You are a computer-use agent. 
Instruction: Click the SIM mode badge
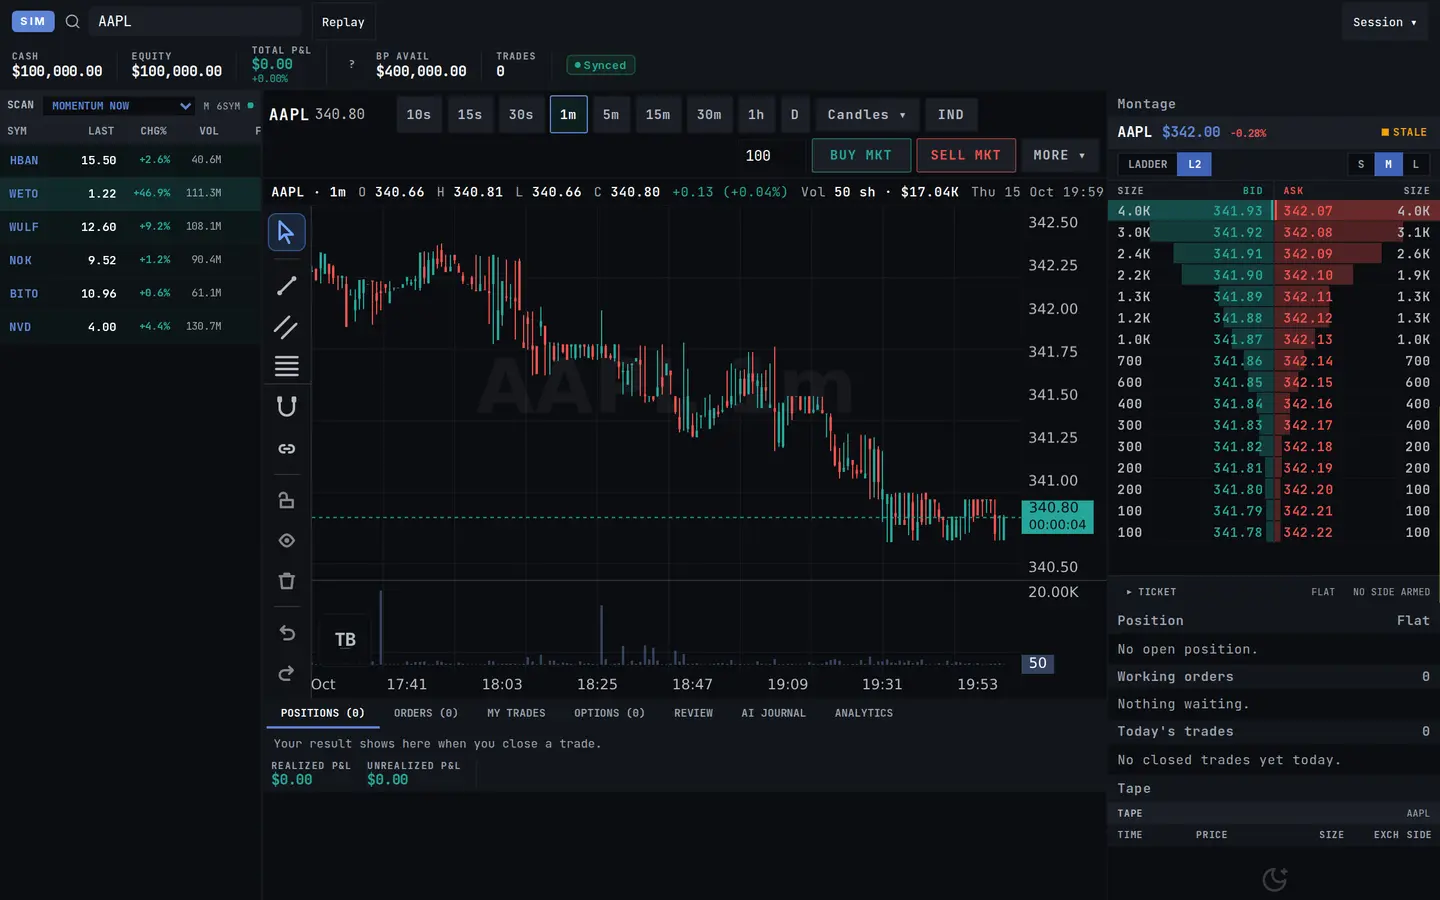point(33,21)
